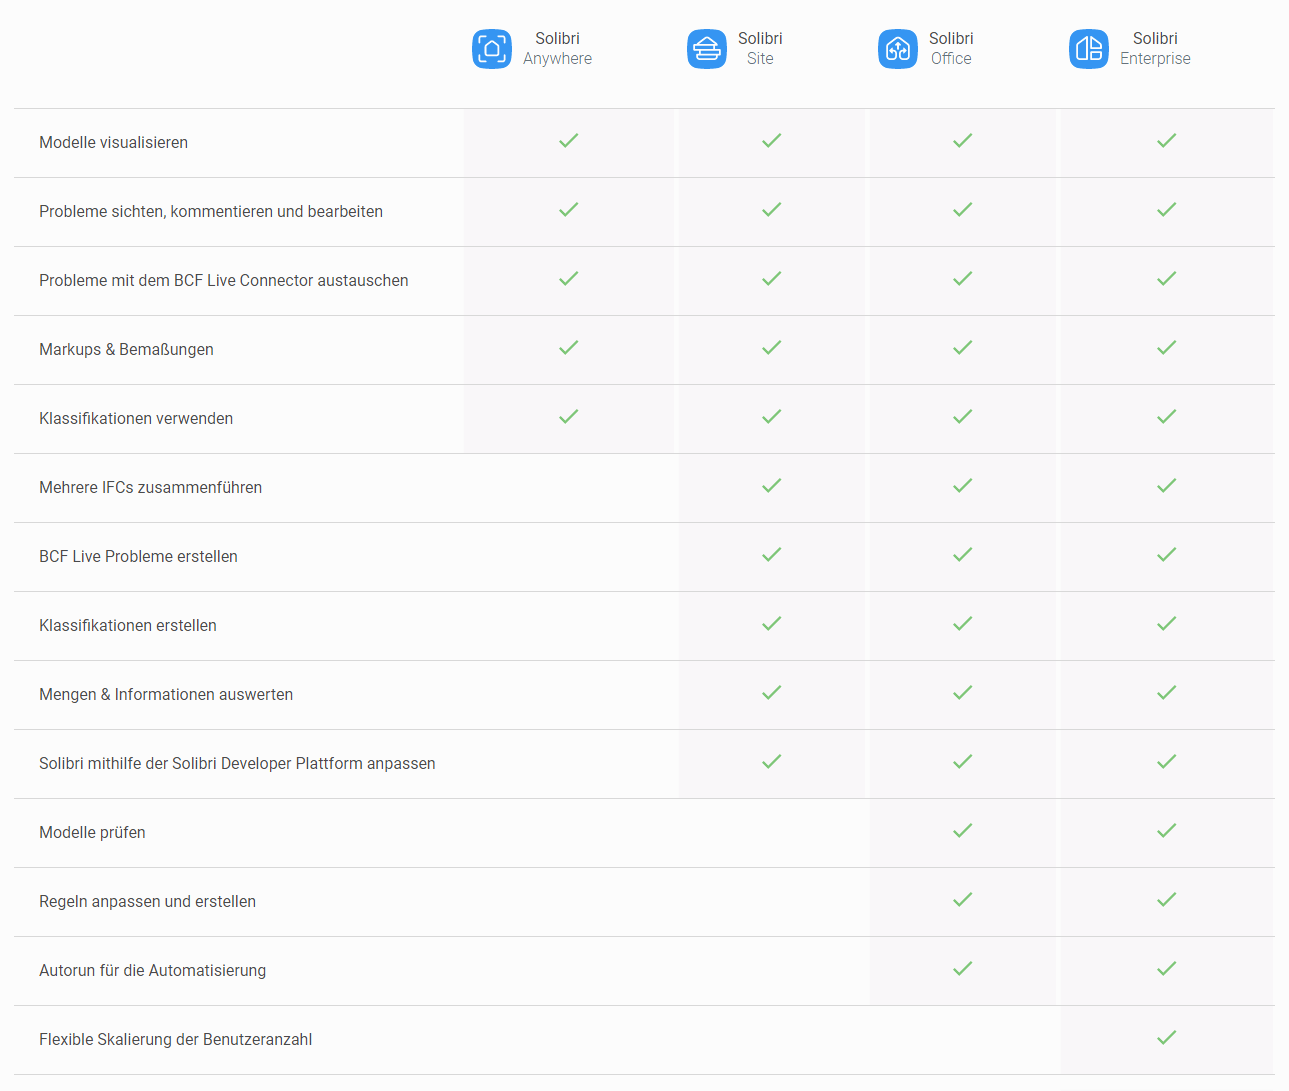Select 'Probleme mit dem BCF Live Connector austauschen'
The height and width of the screenshot is (1091, 1289).
pos(224,281)
